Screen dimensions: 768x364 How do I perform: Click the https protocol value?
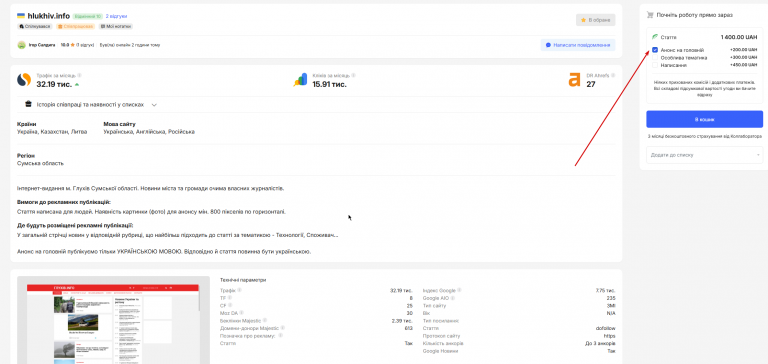tap(609, 336)
